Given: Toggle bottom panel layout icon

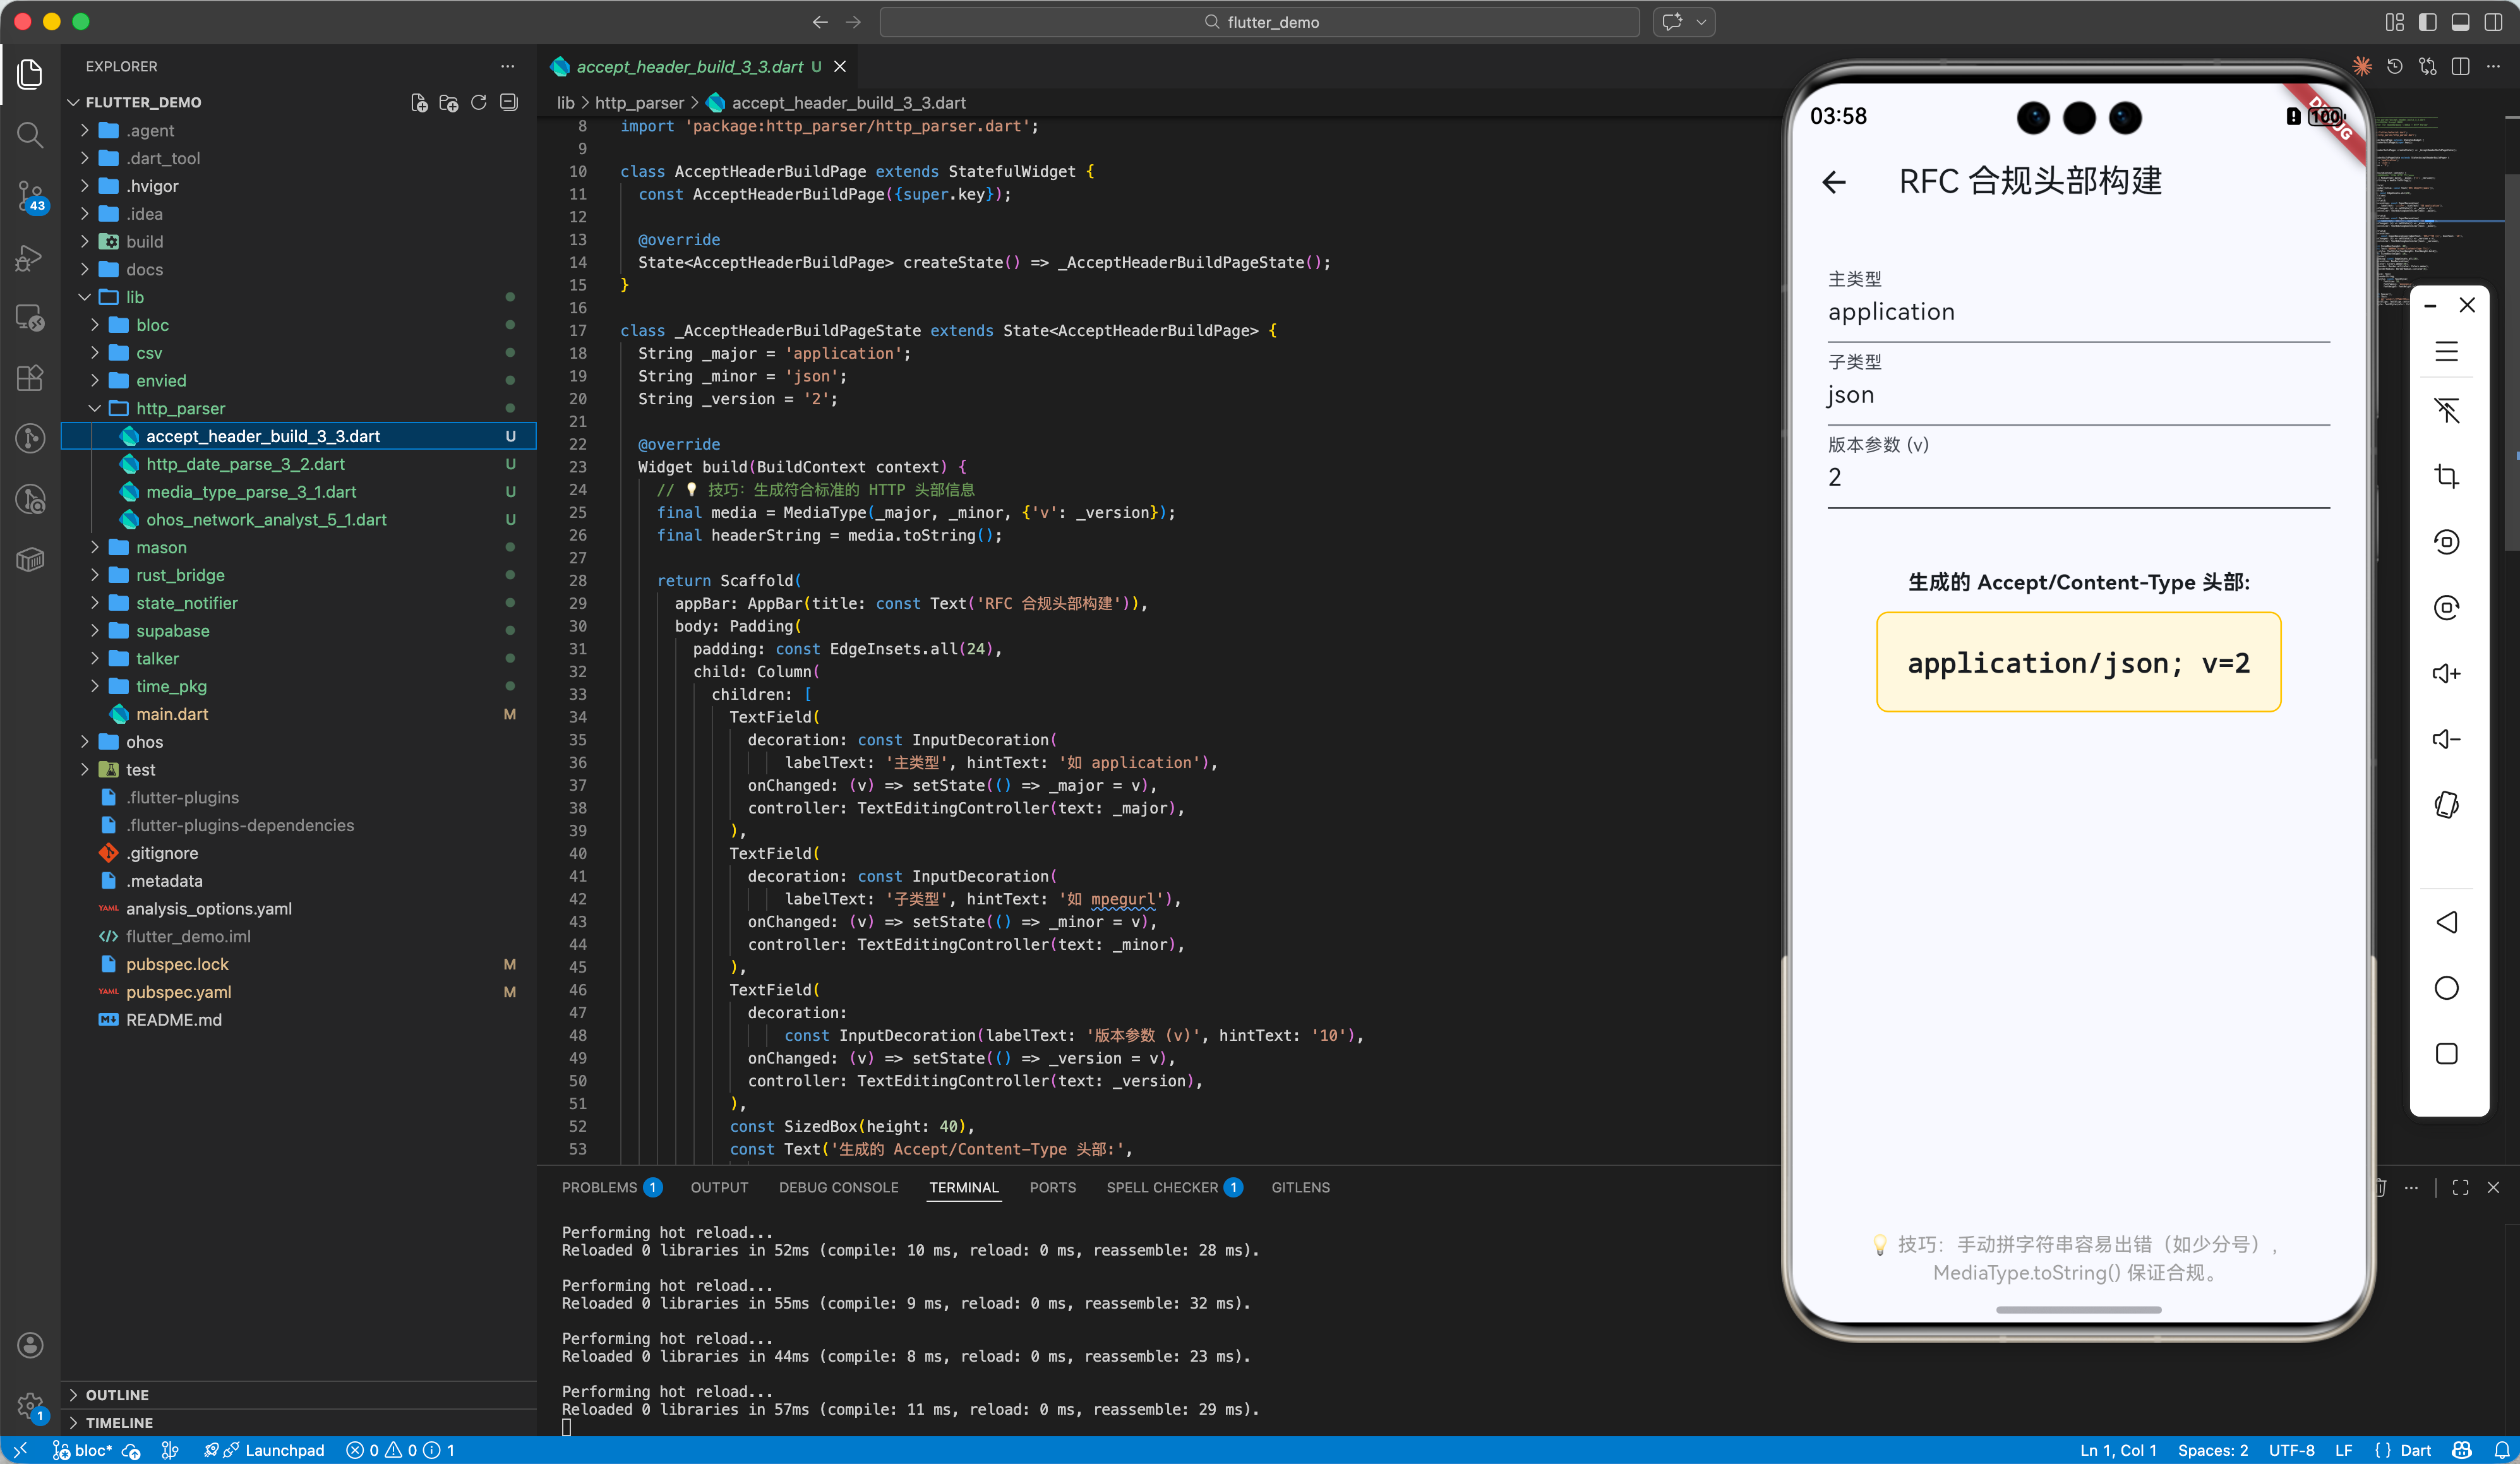Looking at the screenshot, I should [2461, 22].
